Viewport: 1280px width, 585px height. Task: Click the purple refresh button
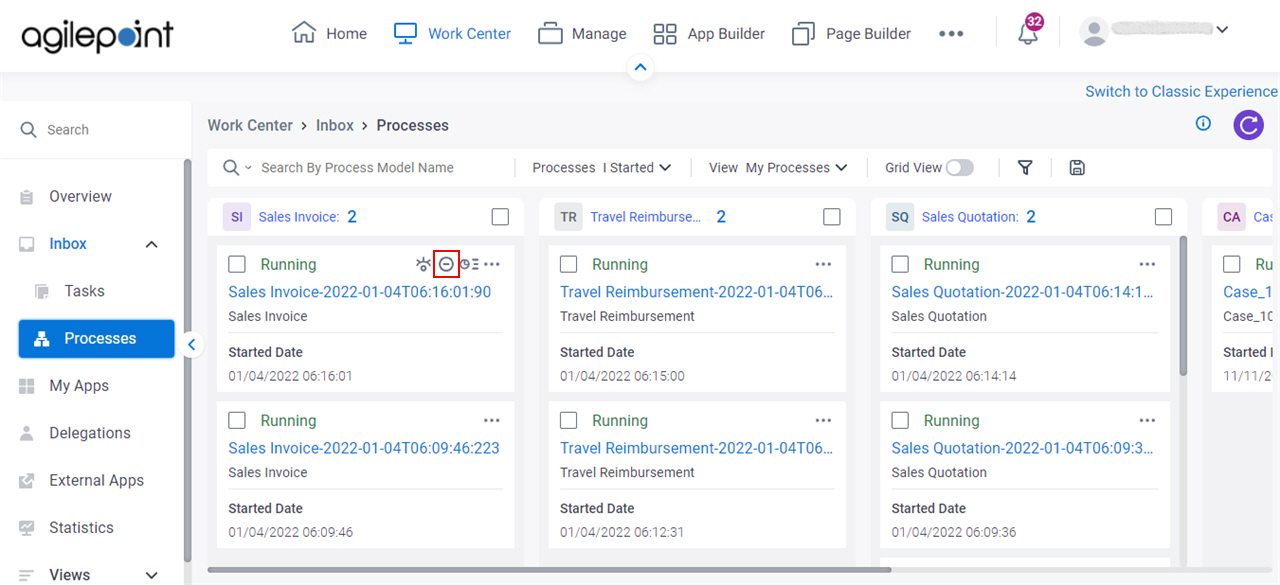[x=1248, y=125]
